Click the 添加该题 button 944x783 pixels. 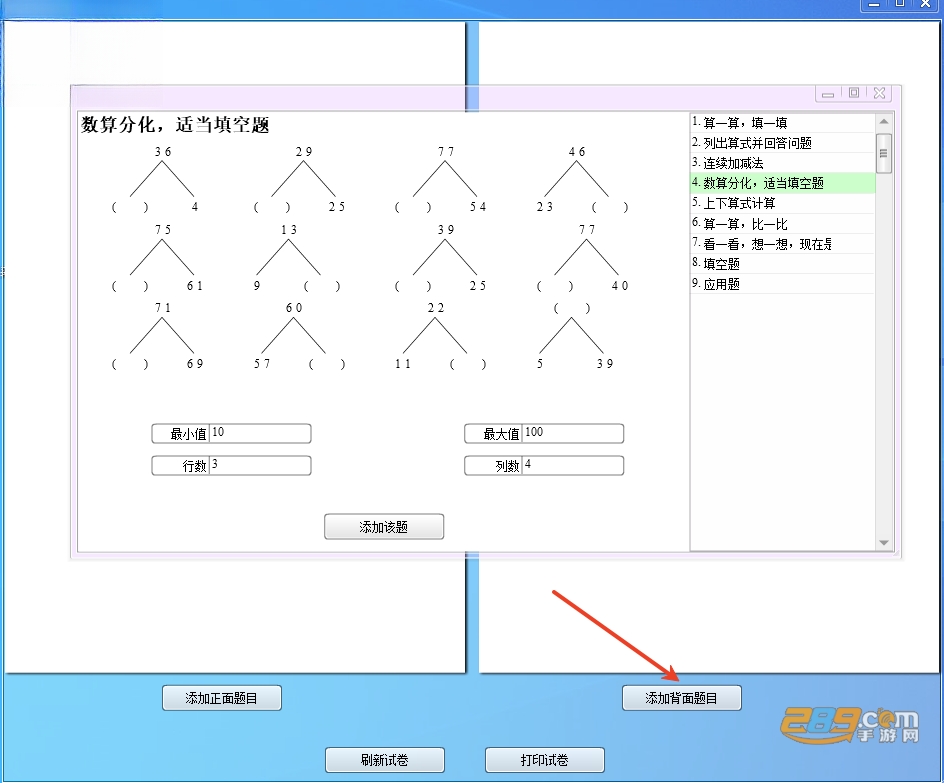(384, 527)
